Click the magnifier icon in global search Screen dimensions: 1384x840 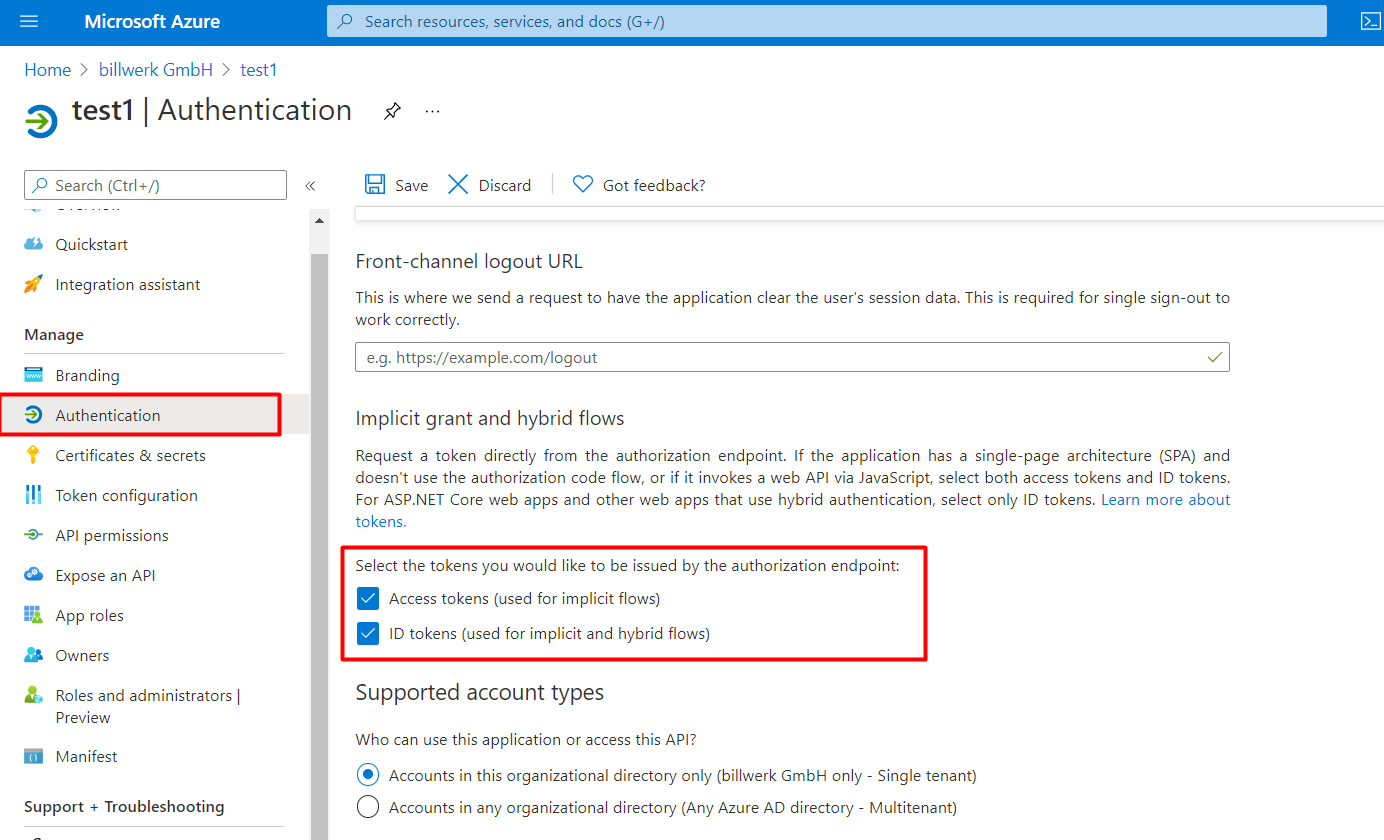[x=345, y=21]
